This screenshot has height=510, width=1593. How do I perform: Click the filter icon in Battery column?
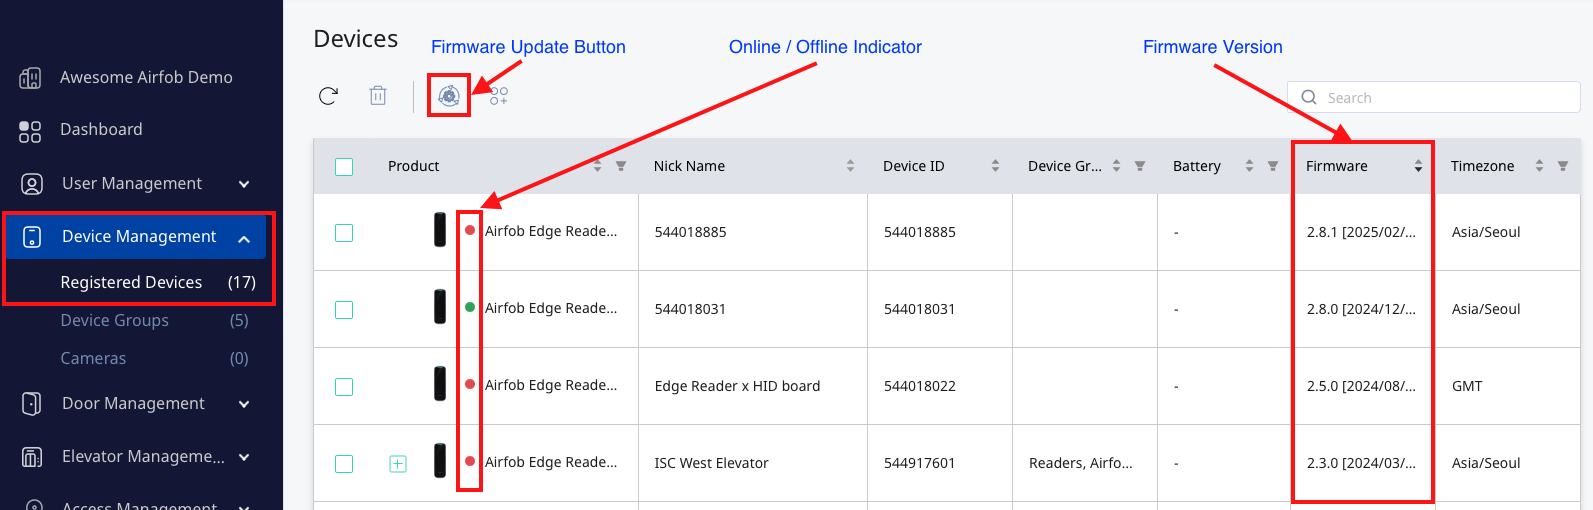click(x=1272, y=166)
